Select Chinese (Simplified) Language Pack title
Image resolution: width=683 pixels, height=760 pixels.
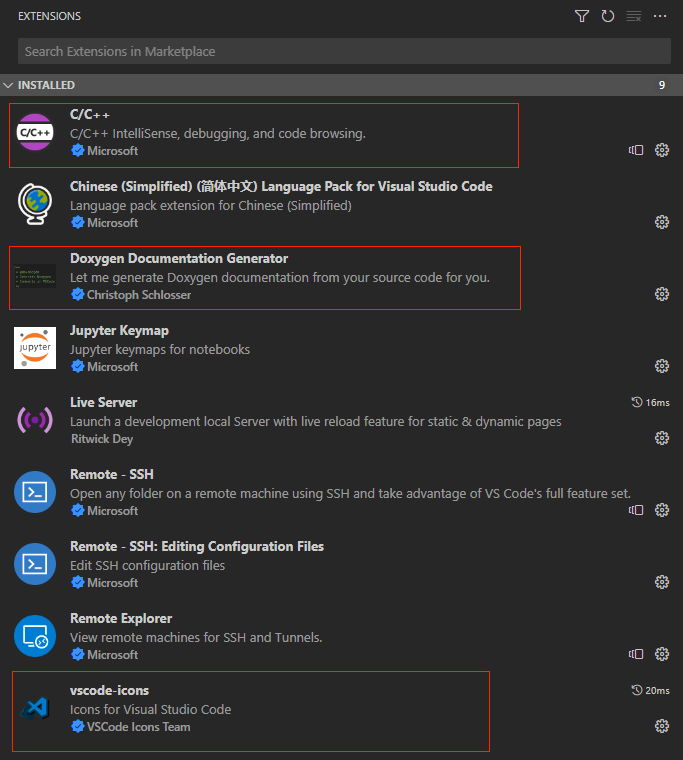pyautogui.click(x=281, y=187)
